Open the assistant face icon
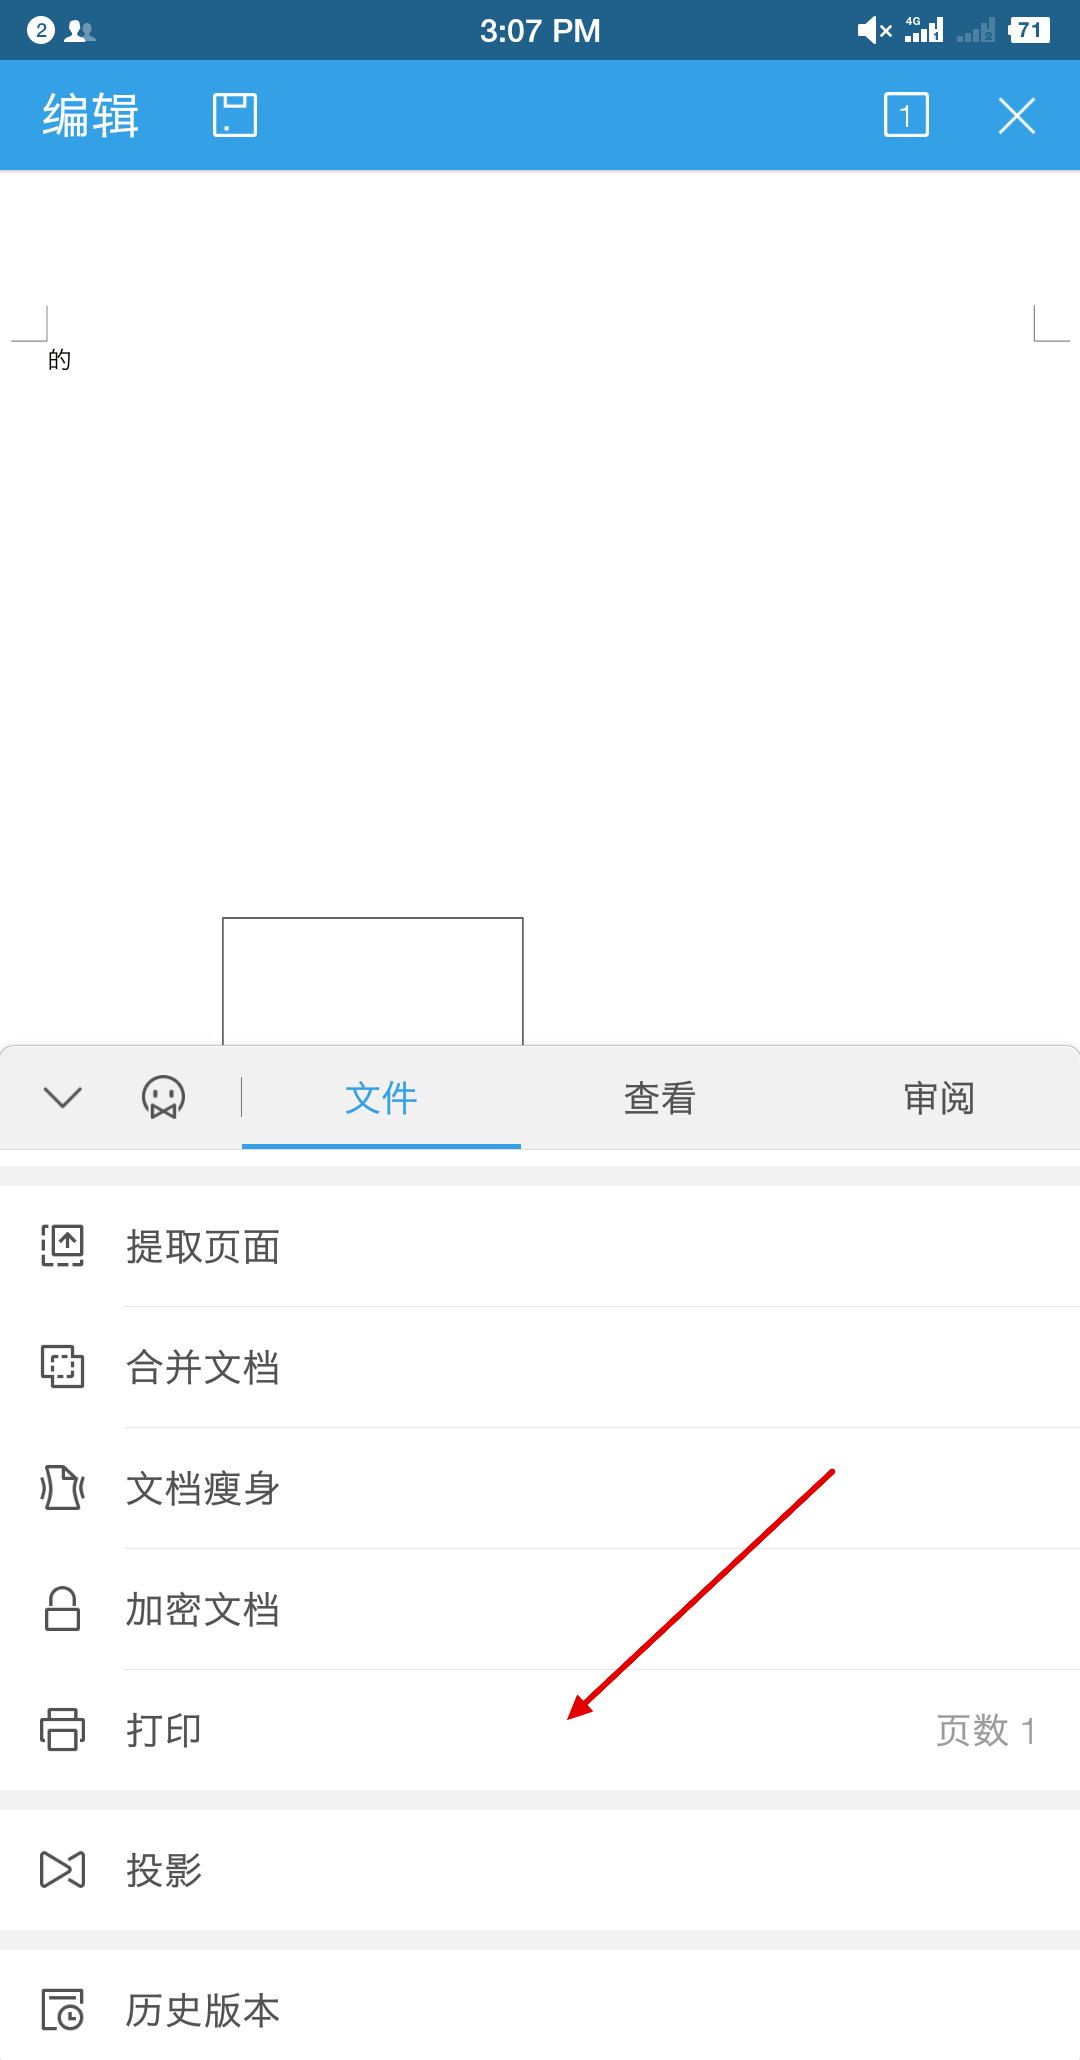Screen dimensions: 1080x2060 click(163, 1097)
